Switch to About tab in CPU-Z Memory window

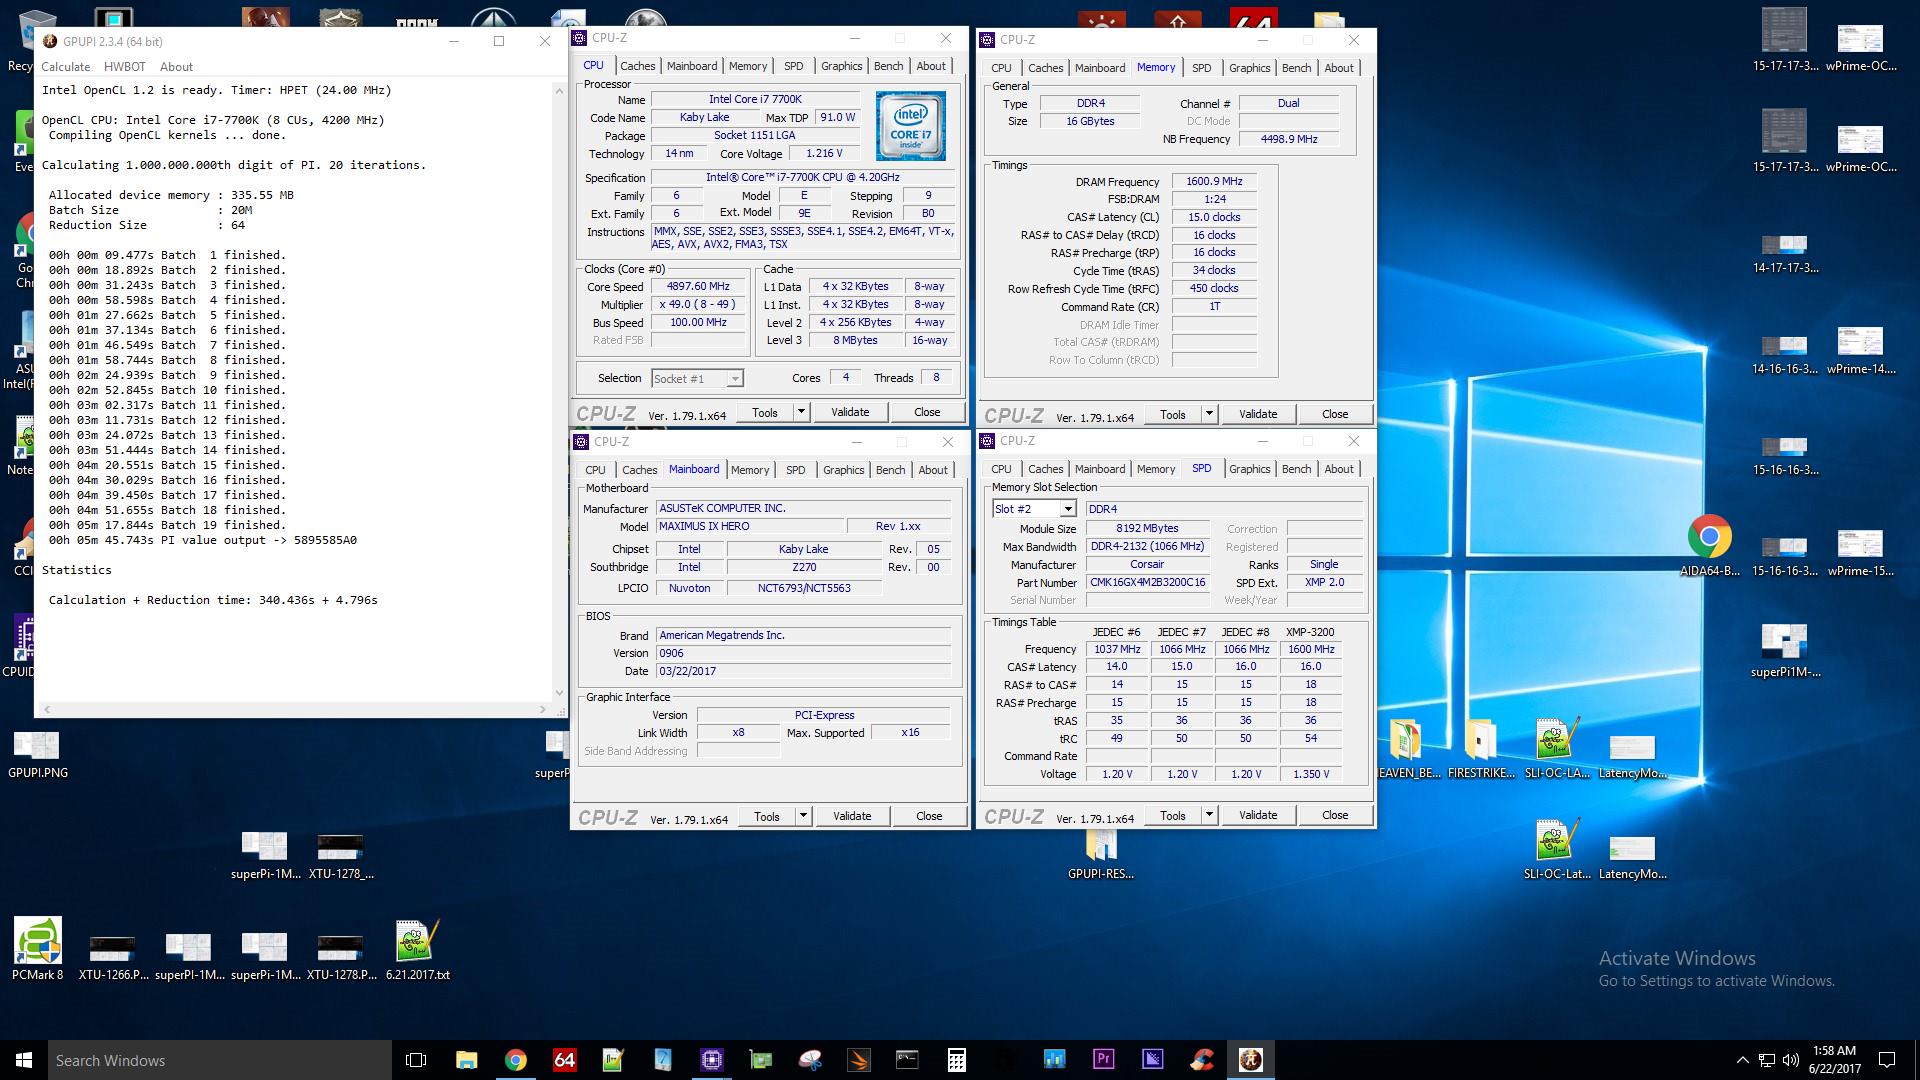pos(1339,68)
